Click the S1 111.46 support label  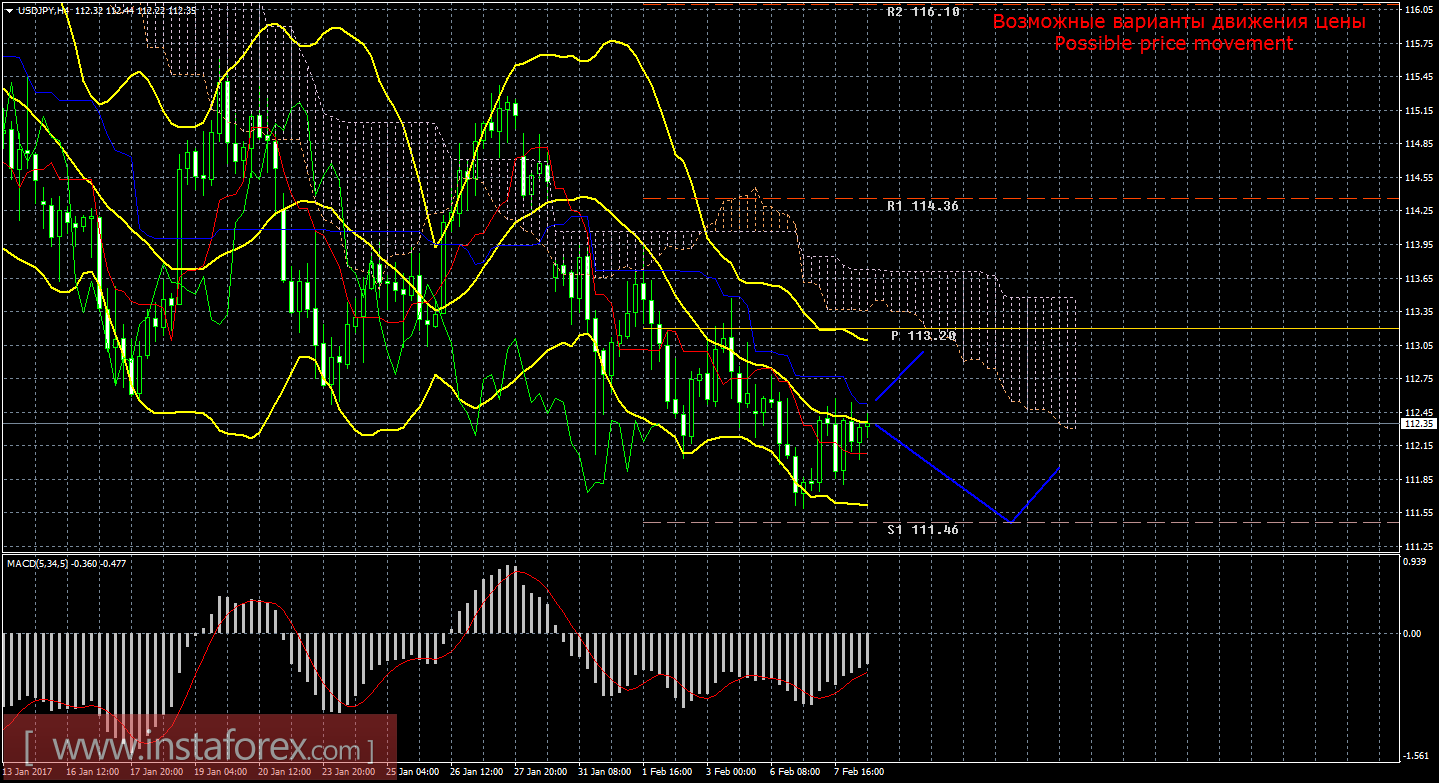[922, 529]
